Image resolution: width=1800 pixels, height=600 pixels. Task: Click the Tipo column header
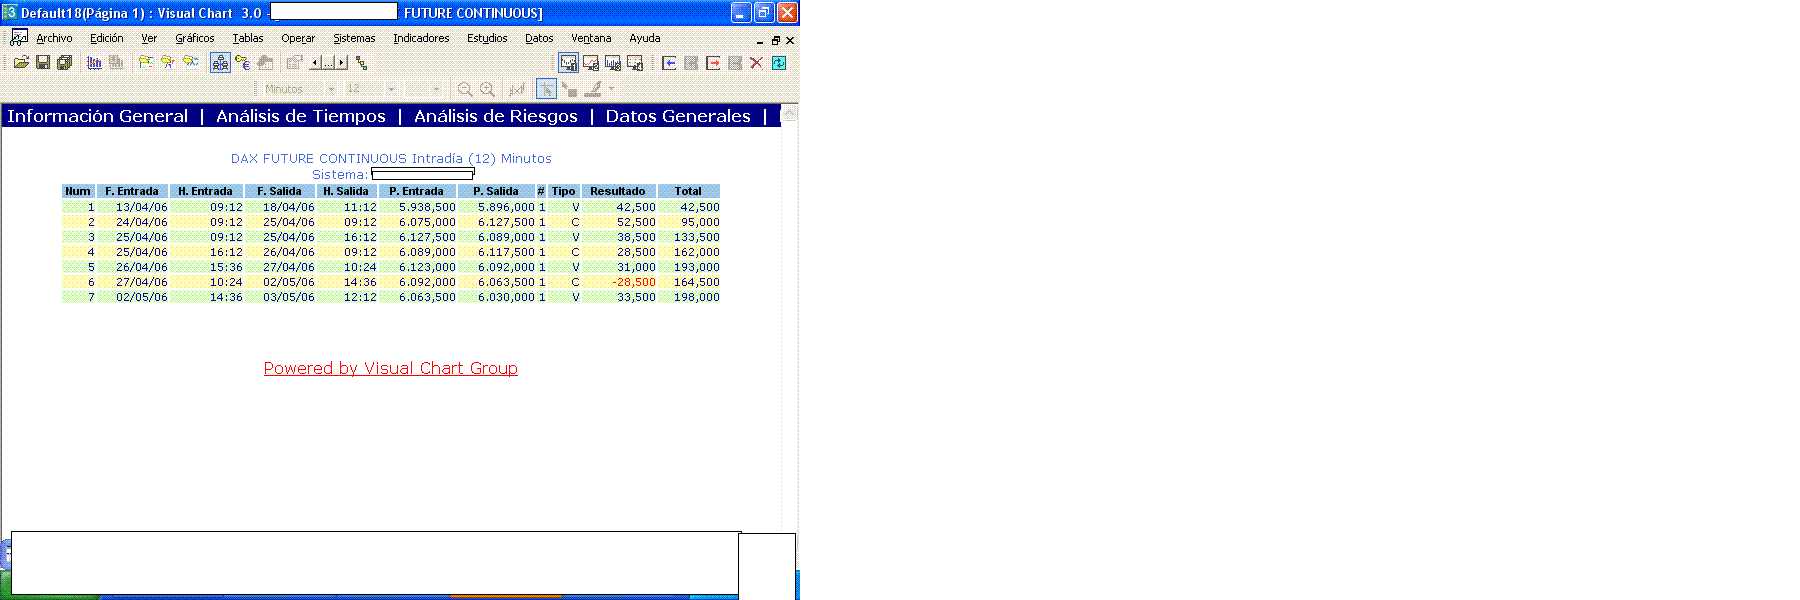coord(564,191)
